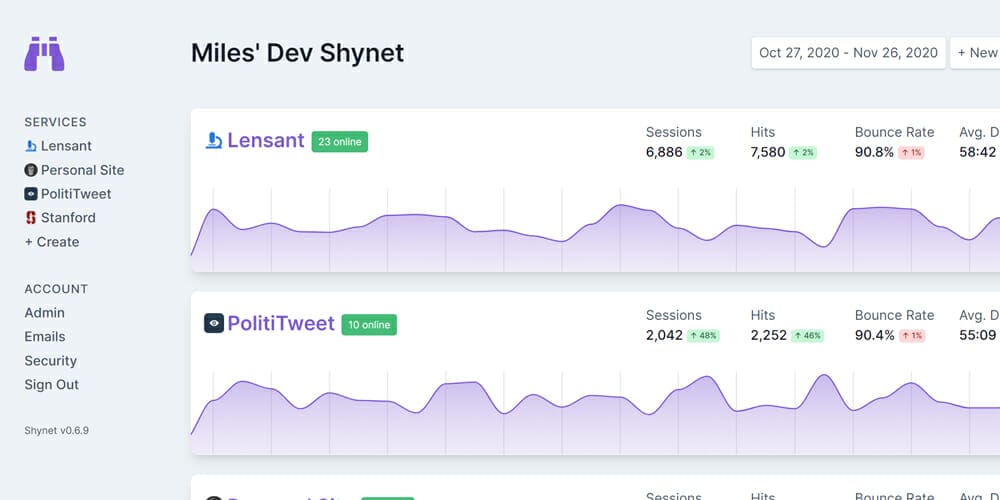Open the PolitiTweet service card title
Viewport: 1000px width, 500px height.
point(280,324)
